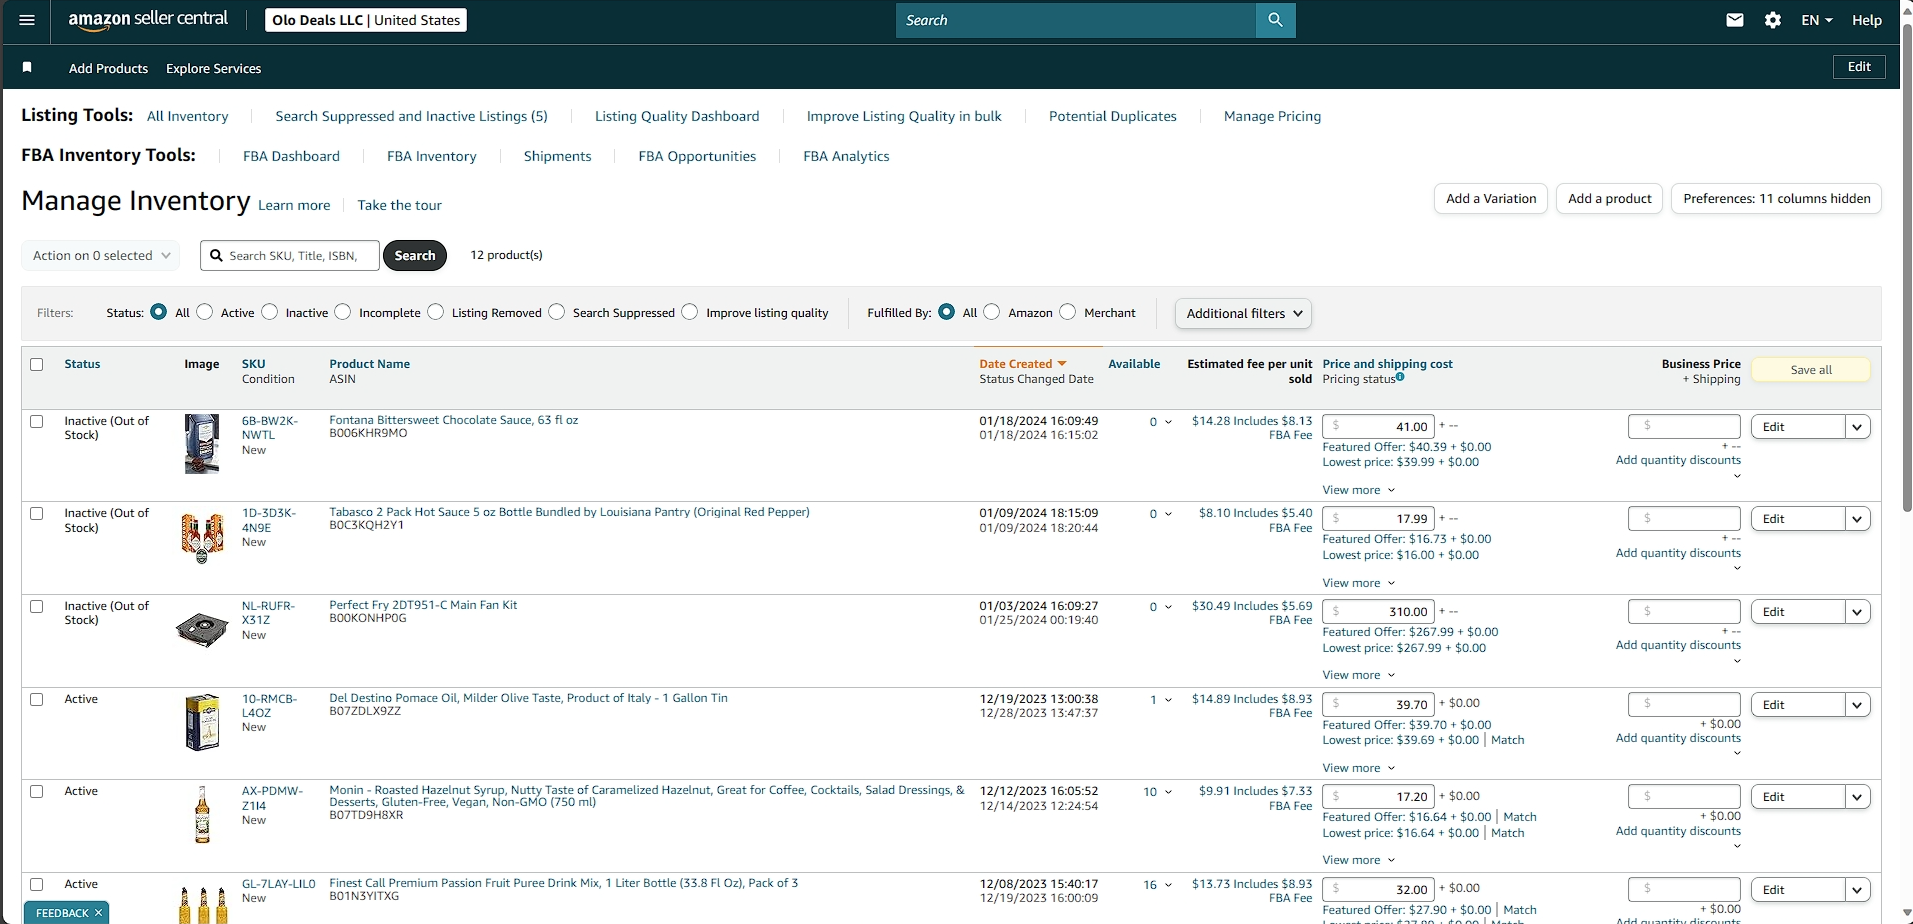The width and height of the screenshot is (1913, 924).
Task: Check the box for Del Destino Pomace Oil row
Action: [37, 700]
